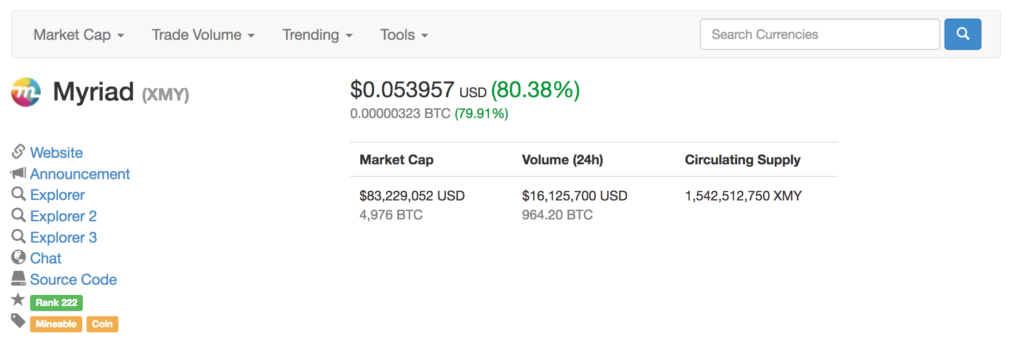Click the globe icon beside Chat

[18, 257]
